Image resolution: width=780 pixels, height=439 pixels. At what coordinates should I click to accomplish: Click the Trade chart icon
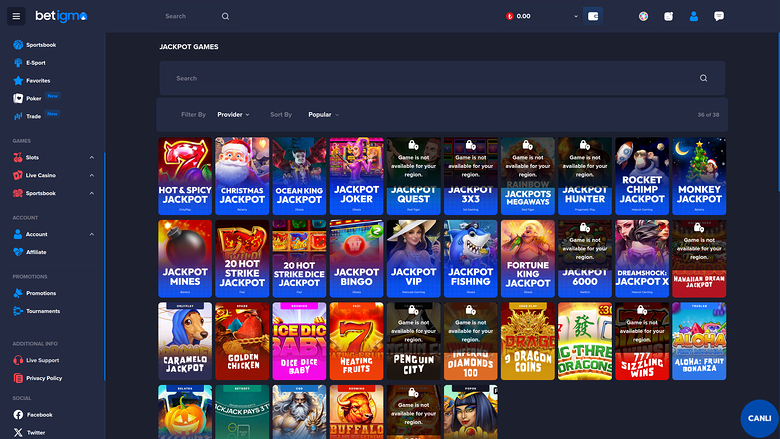point(18,116)
